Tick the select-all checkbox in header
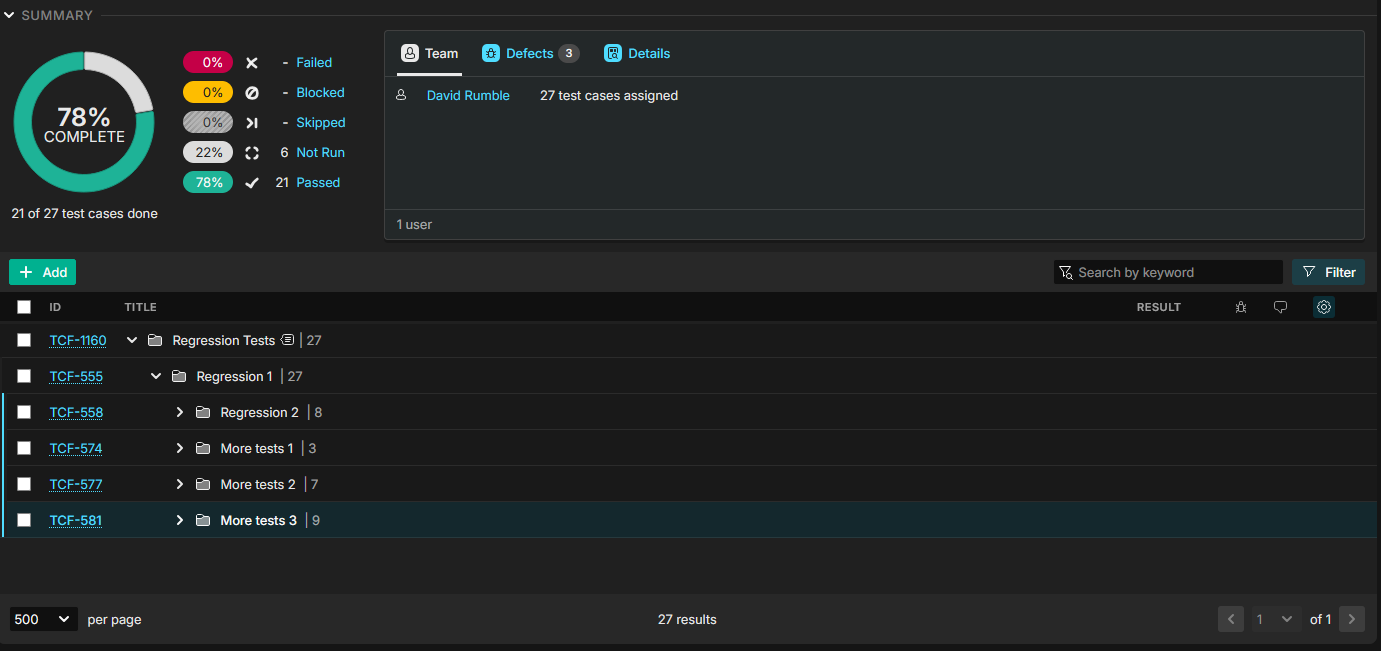This screenshot has height=651, width=1381. pyautogui.click(x=24, y=307)
